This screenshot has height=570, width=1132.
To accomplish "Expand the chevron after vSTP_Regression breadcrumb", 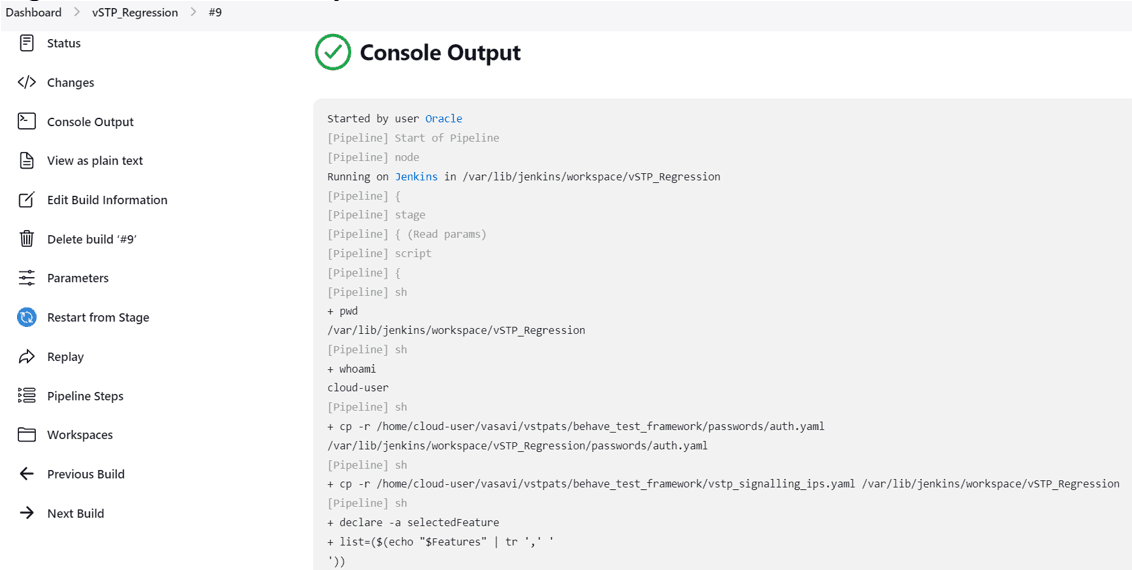I will 193,12.
